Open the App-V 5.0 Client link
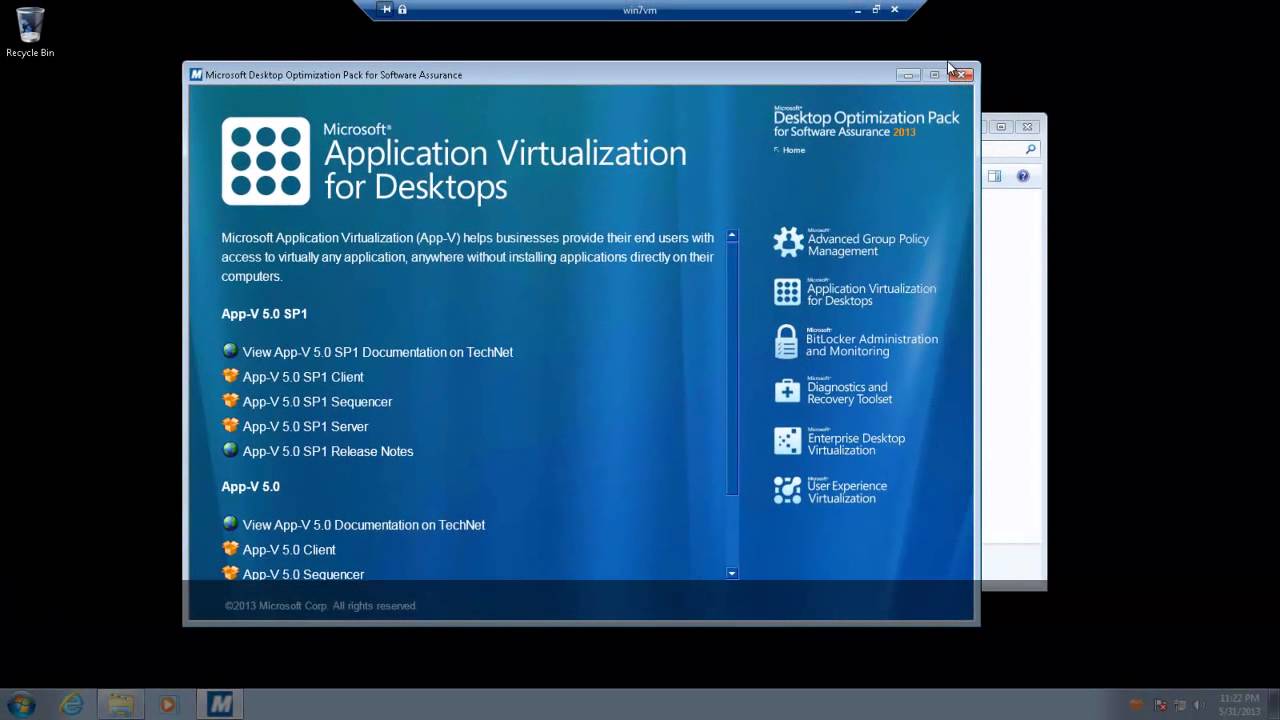Screen dimensions: 1280x720 [x=289, y=550]
